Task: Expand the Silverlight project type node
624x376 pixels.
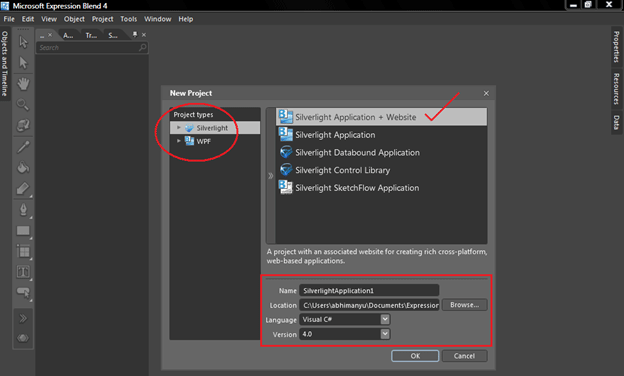Action: [x=179, y=128]
